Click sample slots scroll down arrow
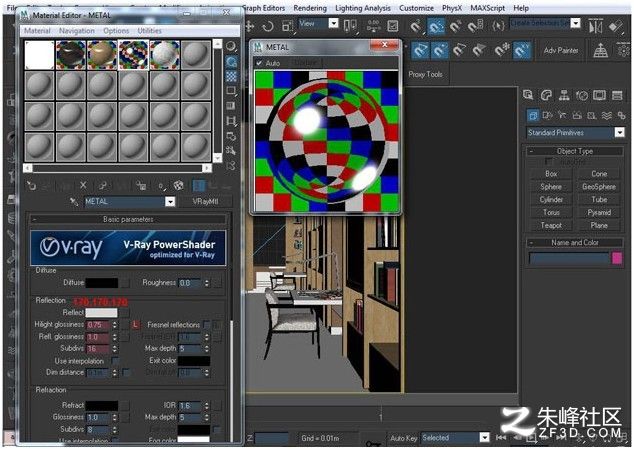 [x=217, y=158]
